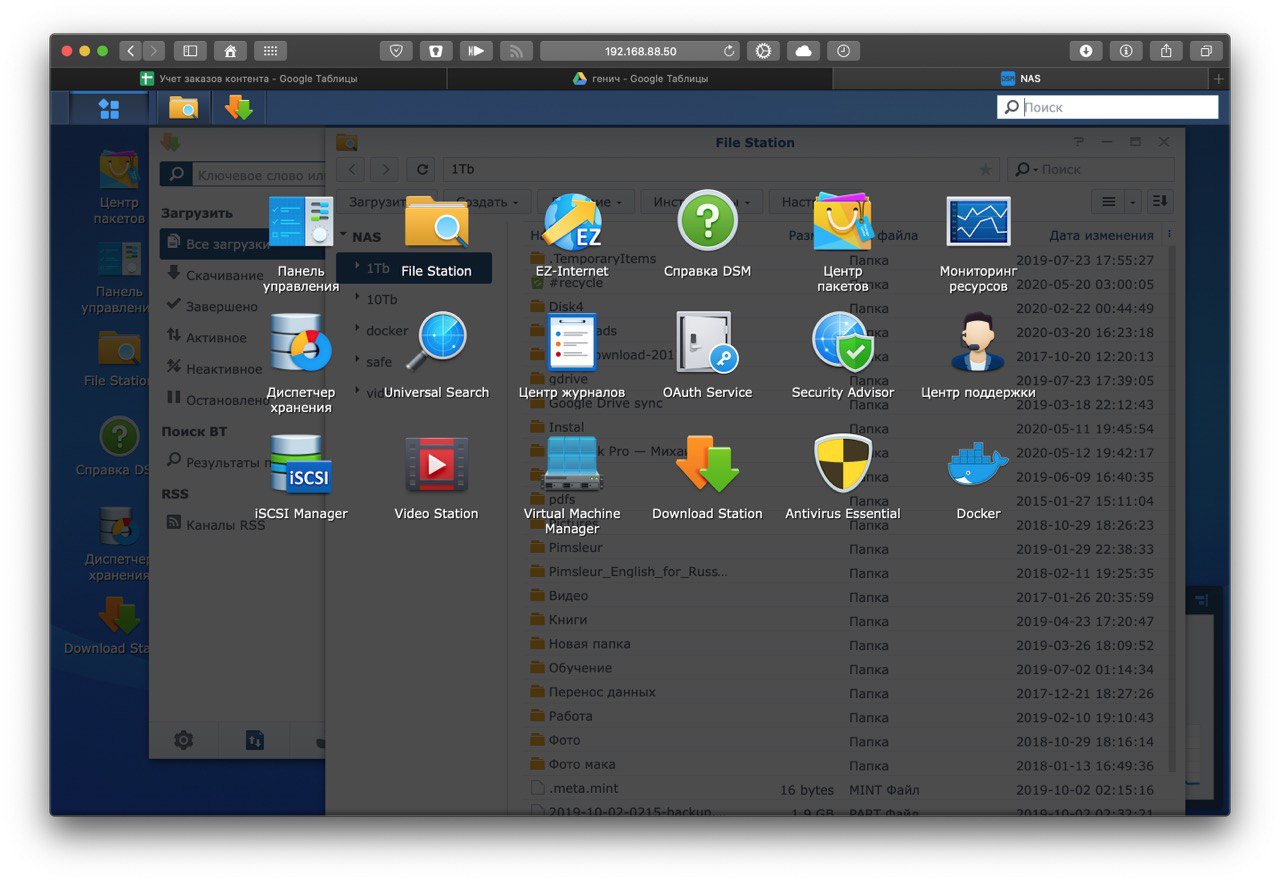Select the Перенос данных folder row
Screen dimensions: 1280x882
point(846,693)
